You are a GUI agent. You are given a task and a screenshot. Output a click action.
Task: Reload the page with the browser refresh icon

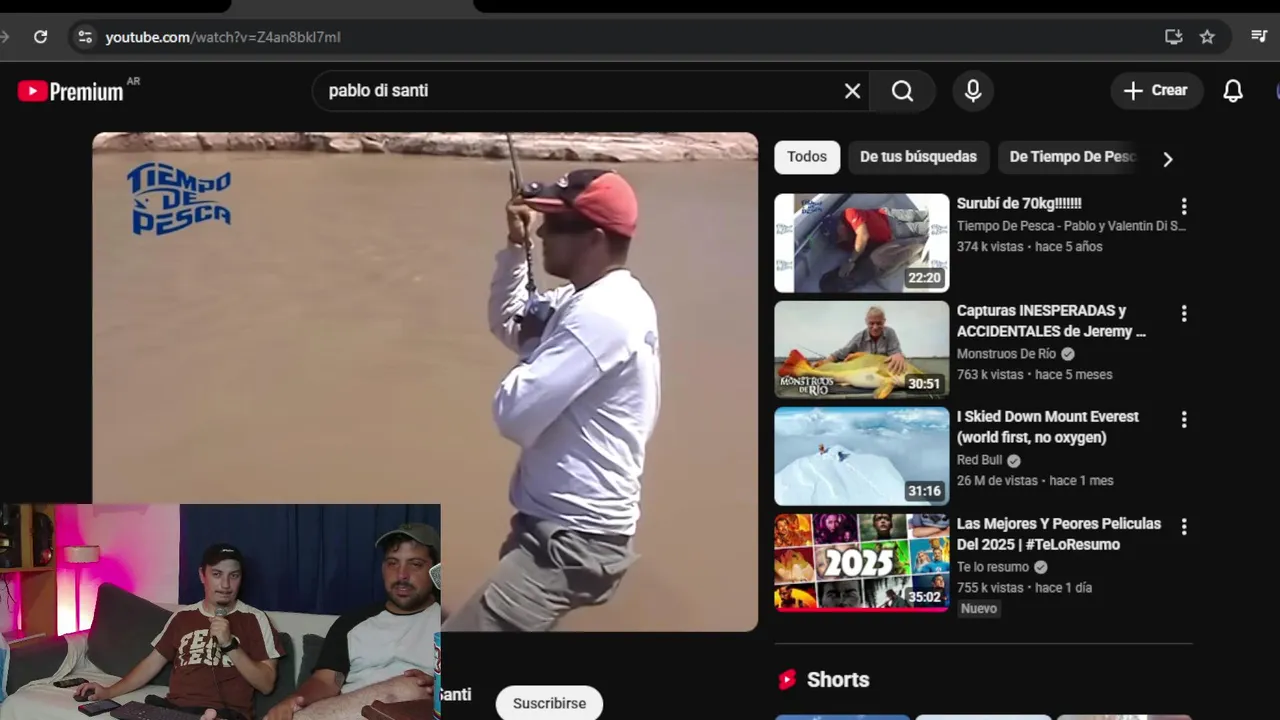point(40,37)
